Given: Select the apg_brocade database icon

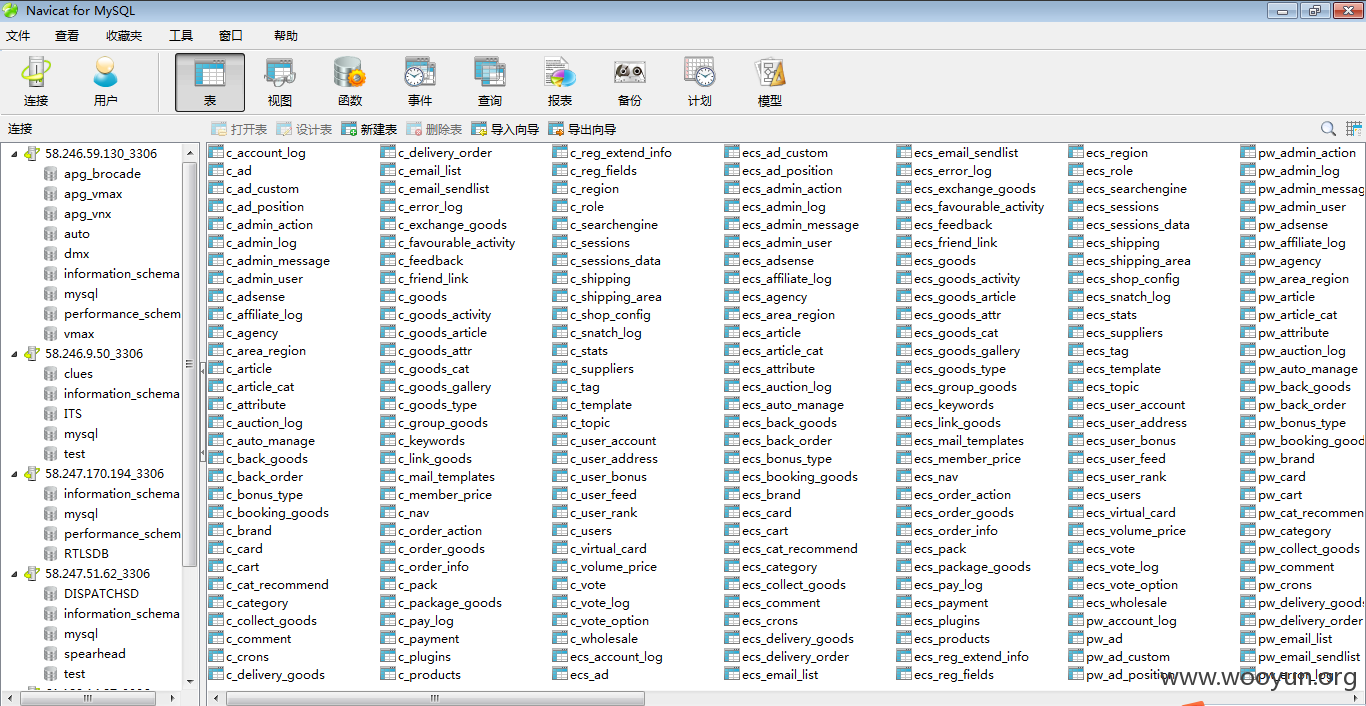Looking at the screenshot, I should [51, 174].
